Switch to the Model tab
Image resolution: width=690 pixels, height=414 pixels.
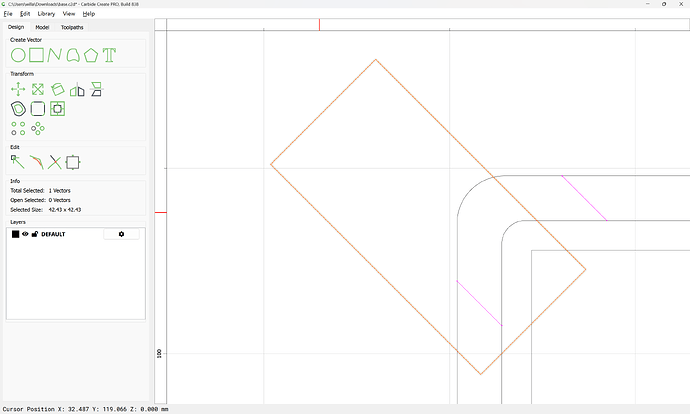pos(42,27)
